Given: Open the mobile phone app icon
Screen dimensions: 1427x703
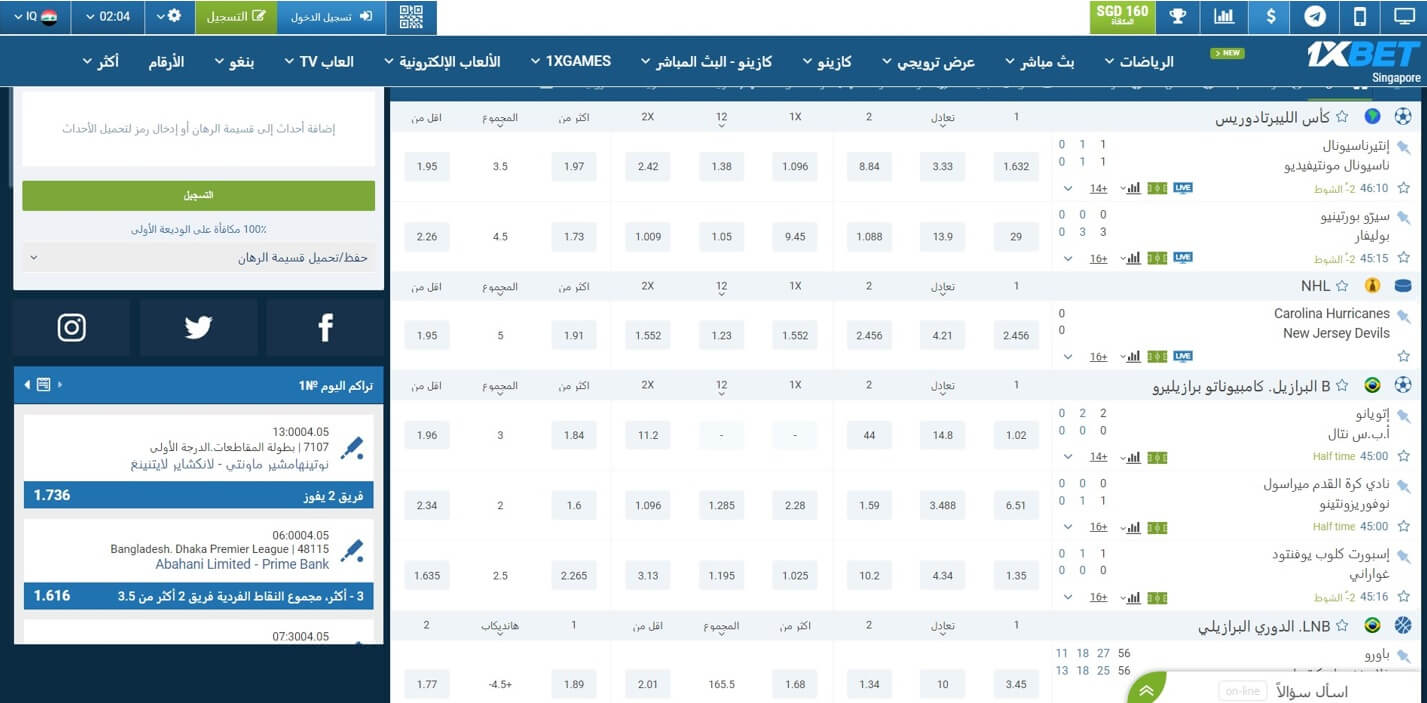Looking at the screenshot, I should [x=1360, y=17].
